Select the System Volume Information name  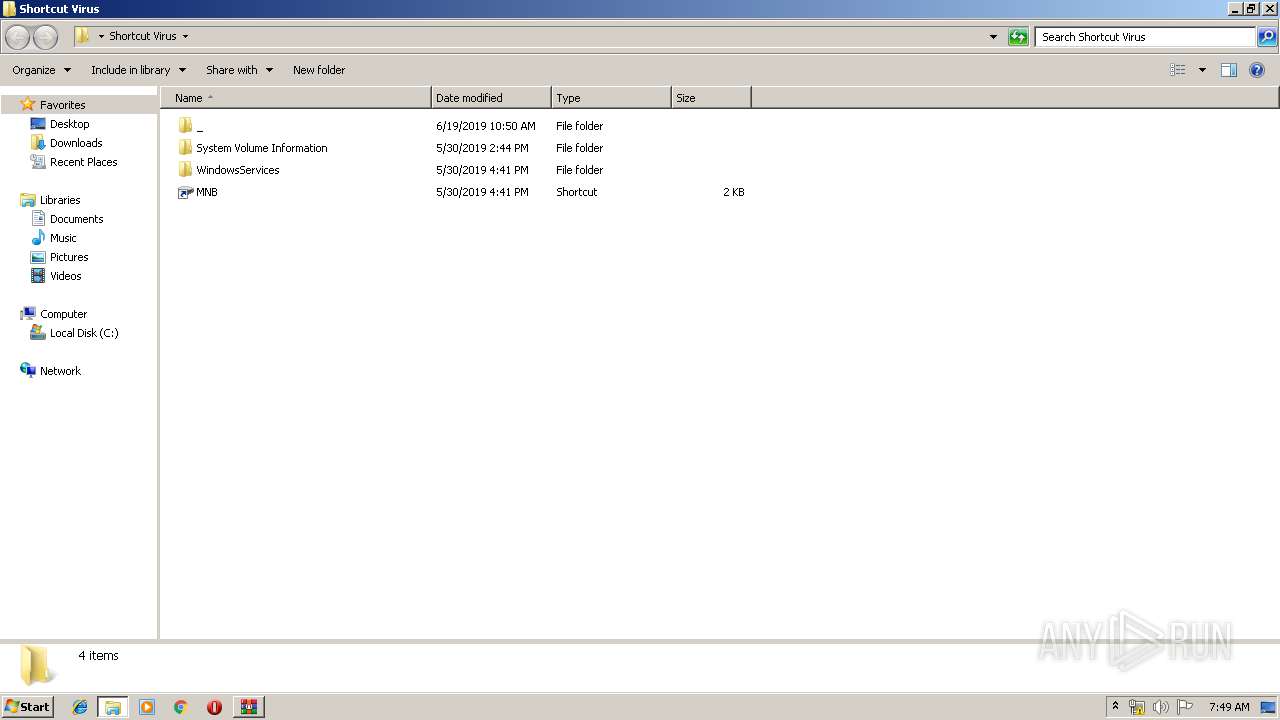coord(262,148)
